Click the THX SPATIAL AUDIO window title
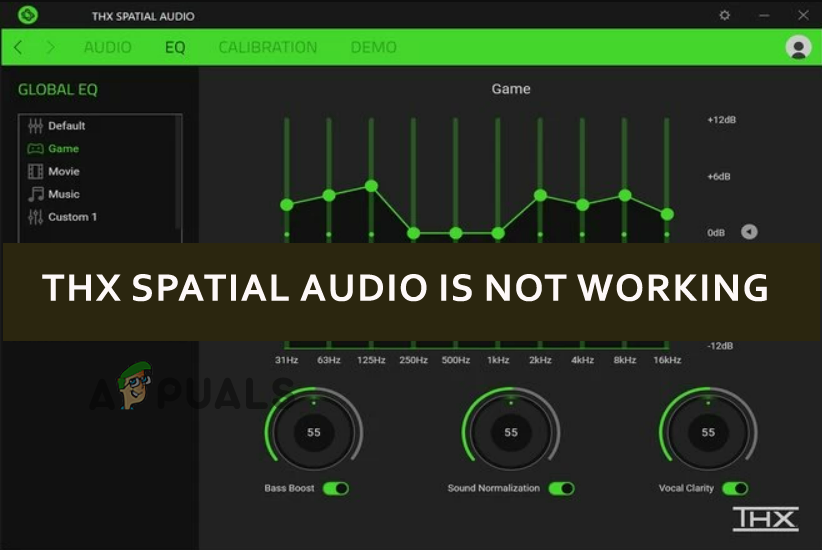The width and height of the screenshot is (822, 550). click(143, 16)
